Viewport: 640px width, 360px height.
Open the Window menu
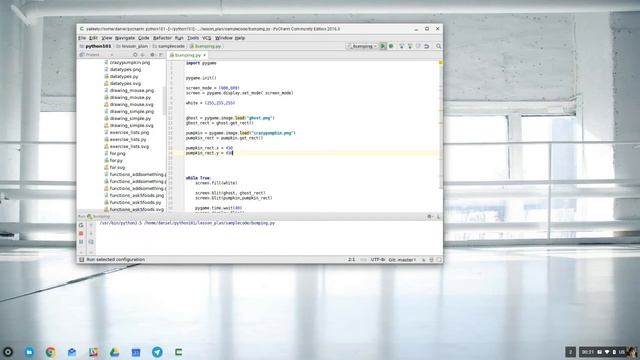tap(224, 38)
